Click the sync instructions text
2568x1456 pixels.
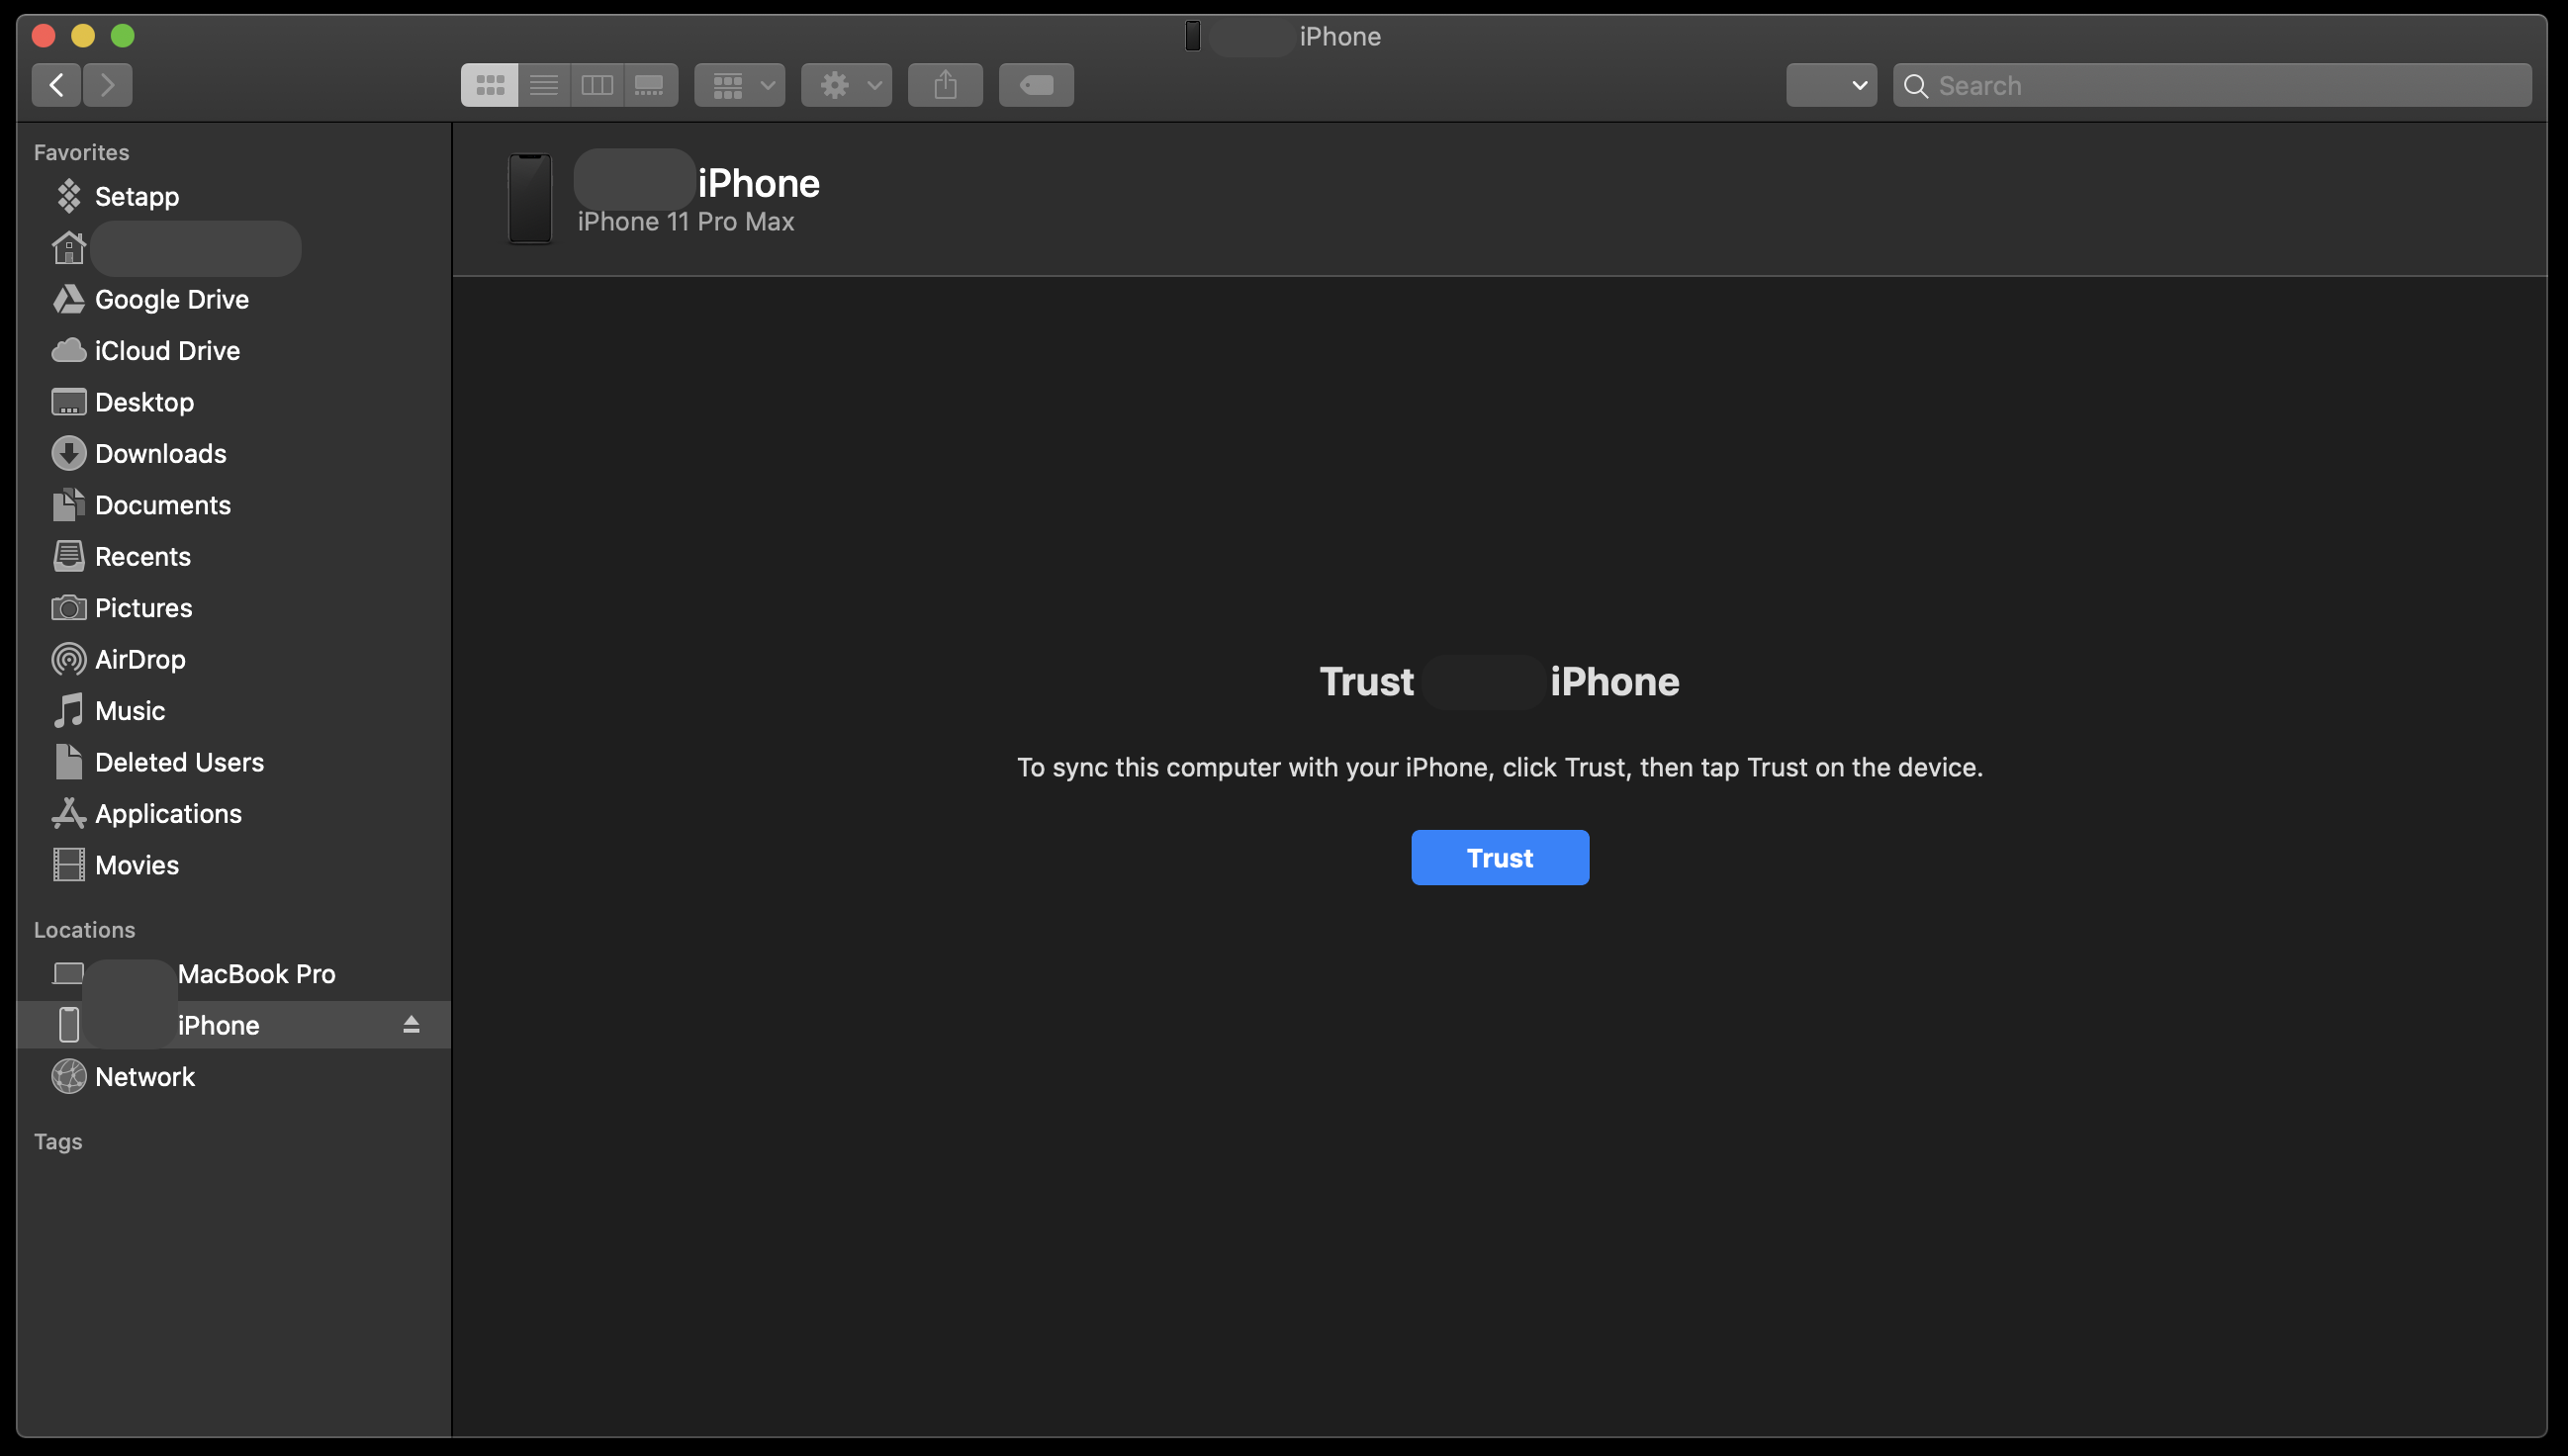[1499, 767]
